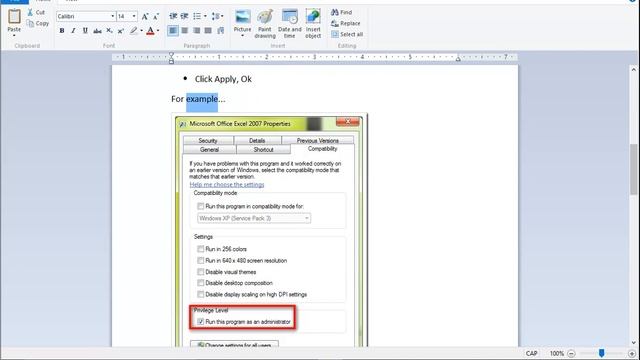
Task: Start a bulleted list
Action: (197, 16)
